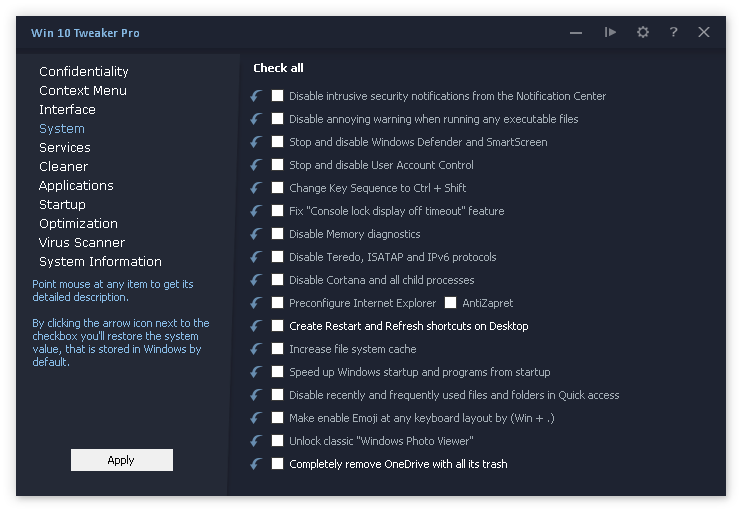The height and width of the screenshot is (512, 742).
Task: Click restore arrow next to OneDrive removal
Action: click(257, 464)
